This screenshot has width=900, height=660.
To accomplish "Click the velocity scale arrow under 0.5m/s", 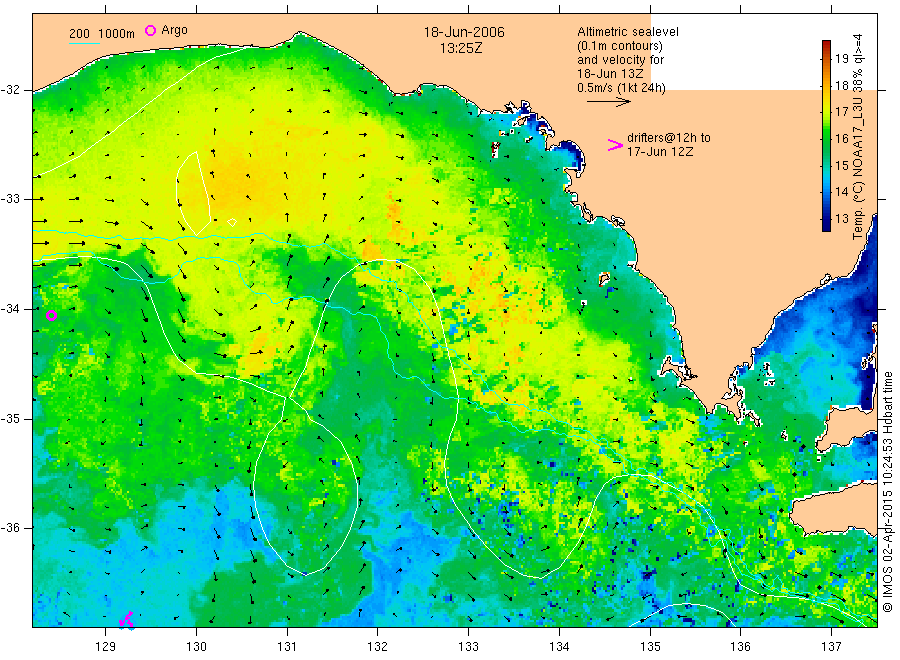I will [608, 102].
